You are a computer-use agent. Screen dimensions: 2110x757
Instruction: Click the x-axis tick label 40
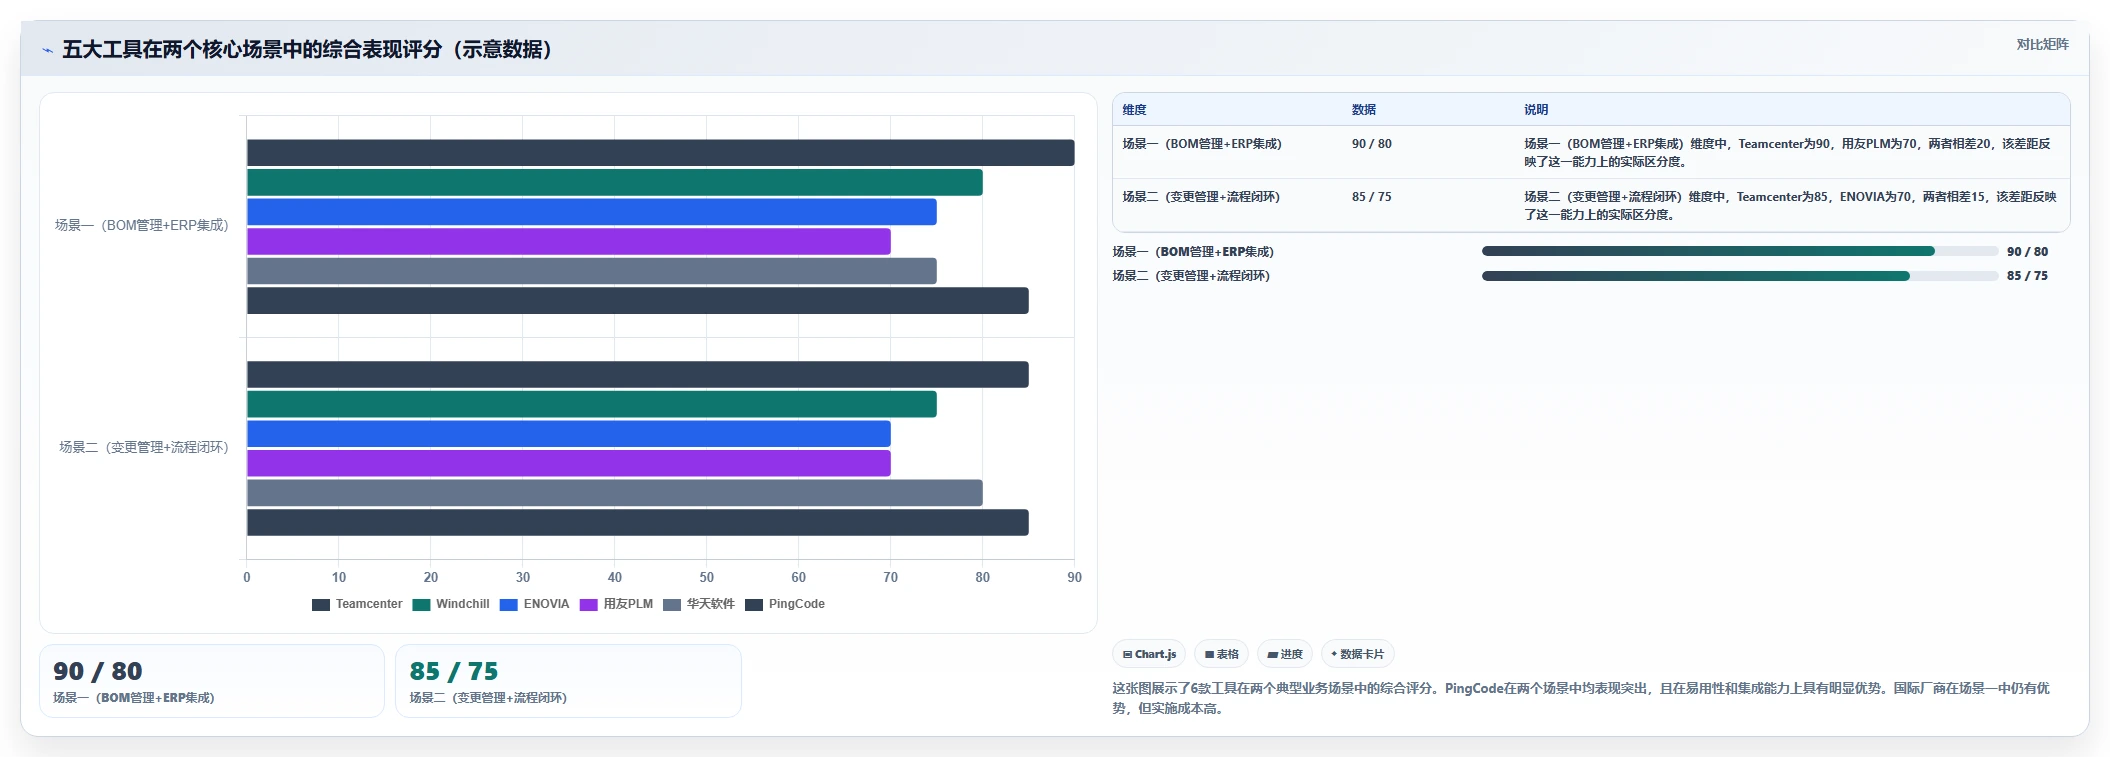coord(615,578)
